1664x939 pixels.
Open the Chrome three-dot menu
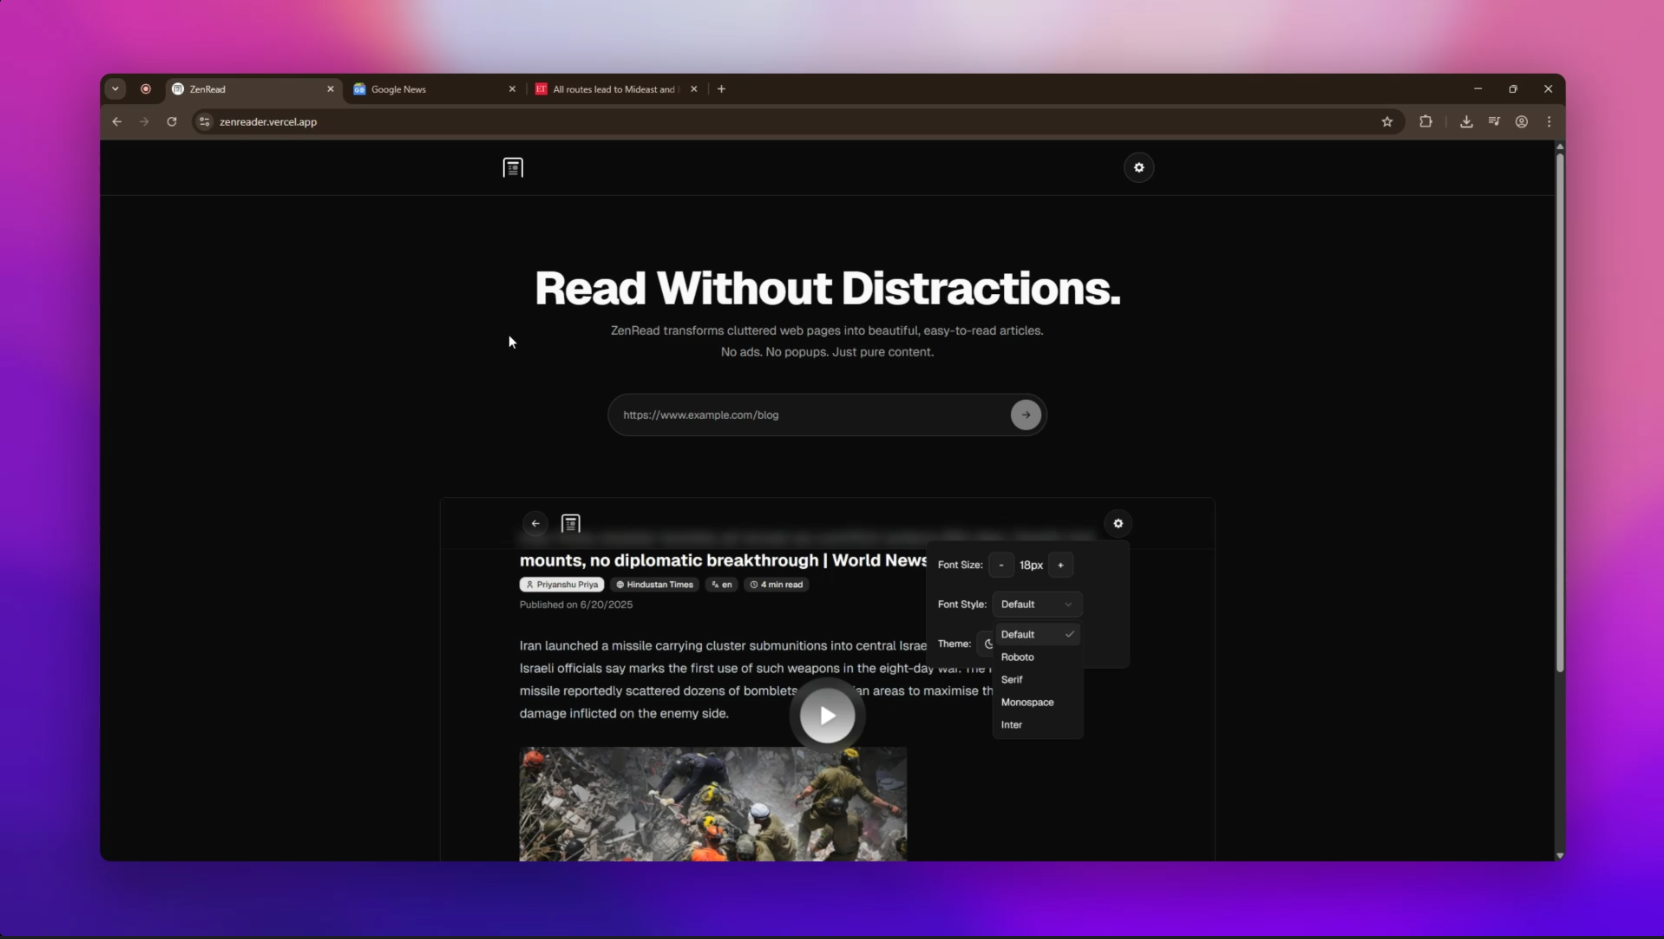pyautogui.click(x=1549, y=122)
